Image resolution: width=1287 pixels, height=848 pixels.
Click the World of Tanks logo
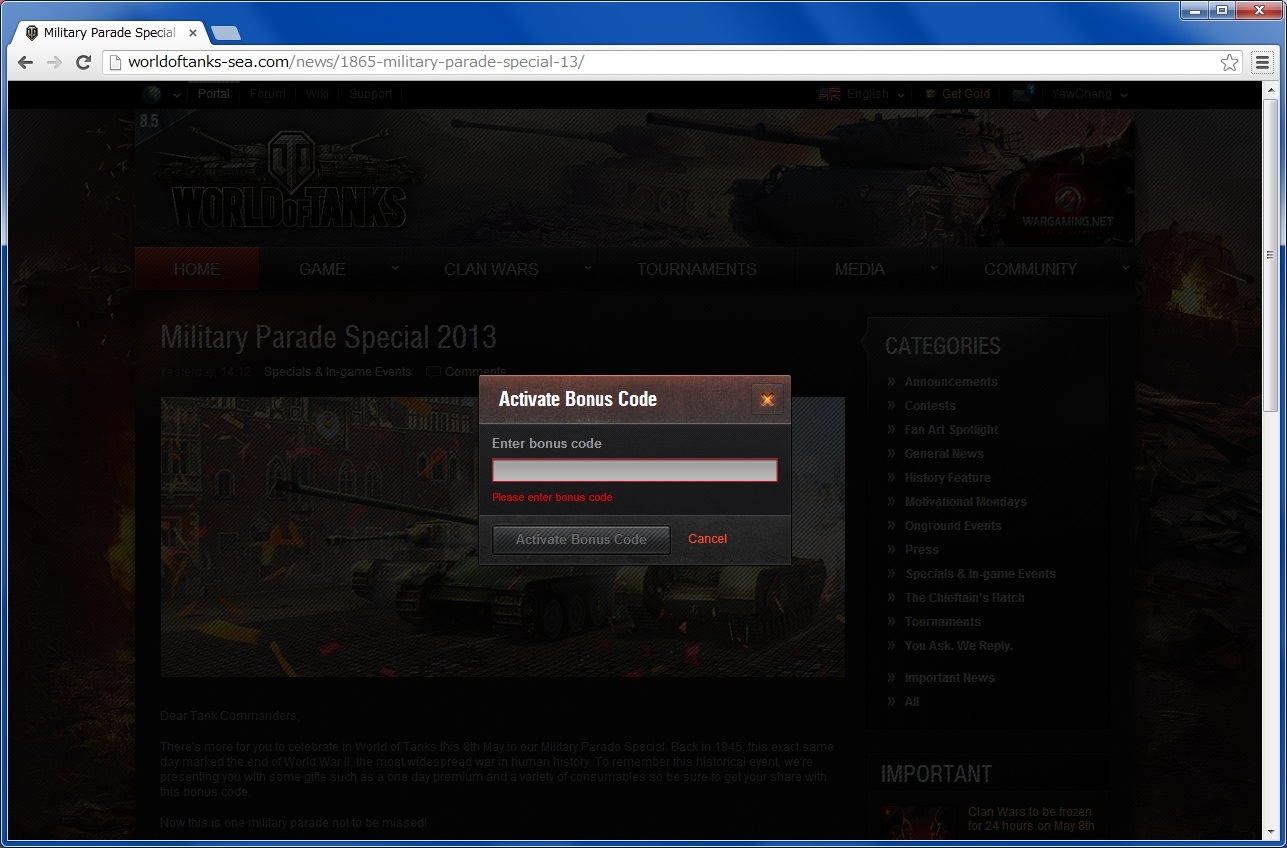click(290, 181)
